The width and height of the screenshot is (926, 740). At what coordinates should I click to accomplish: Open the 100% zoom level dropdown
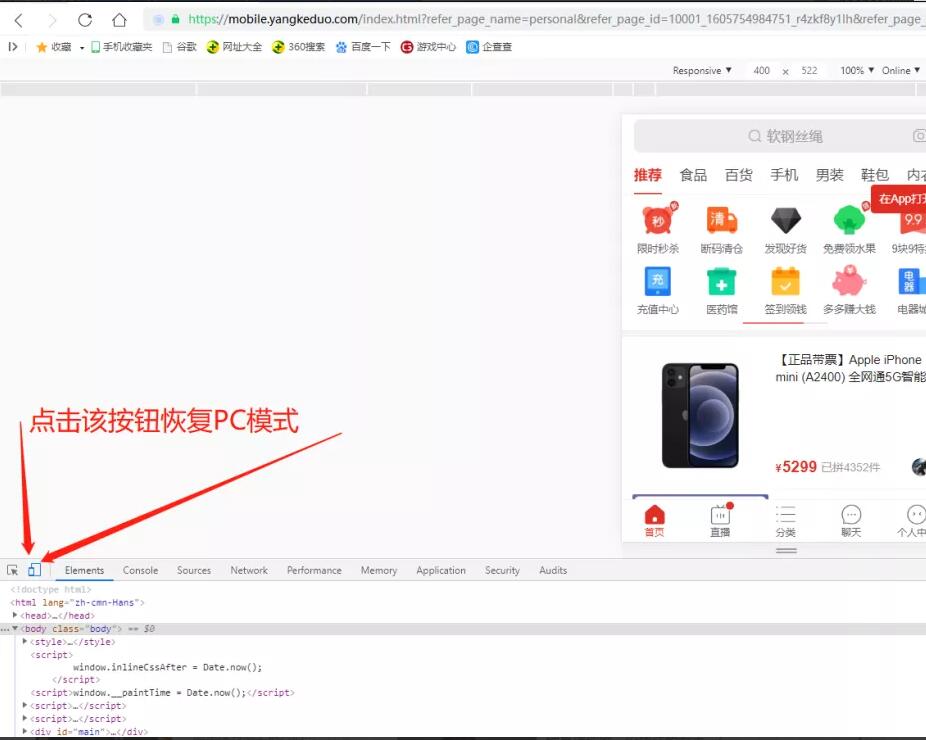[x=857, y=71]
